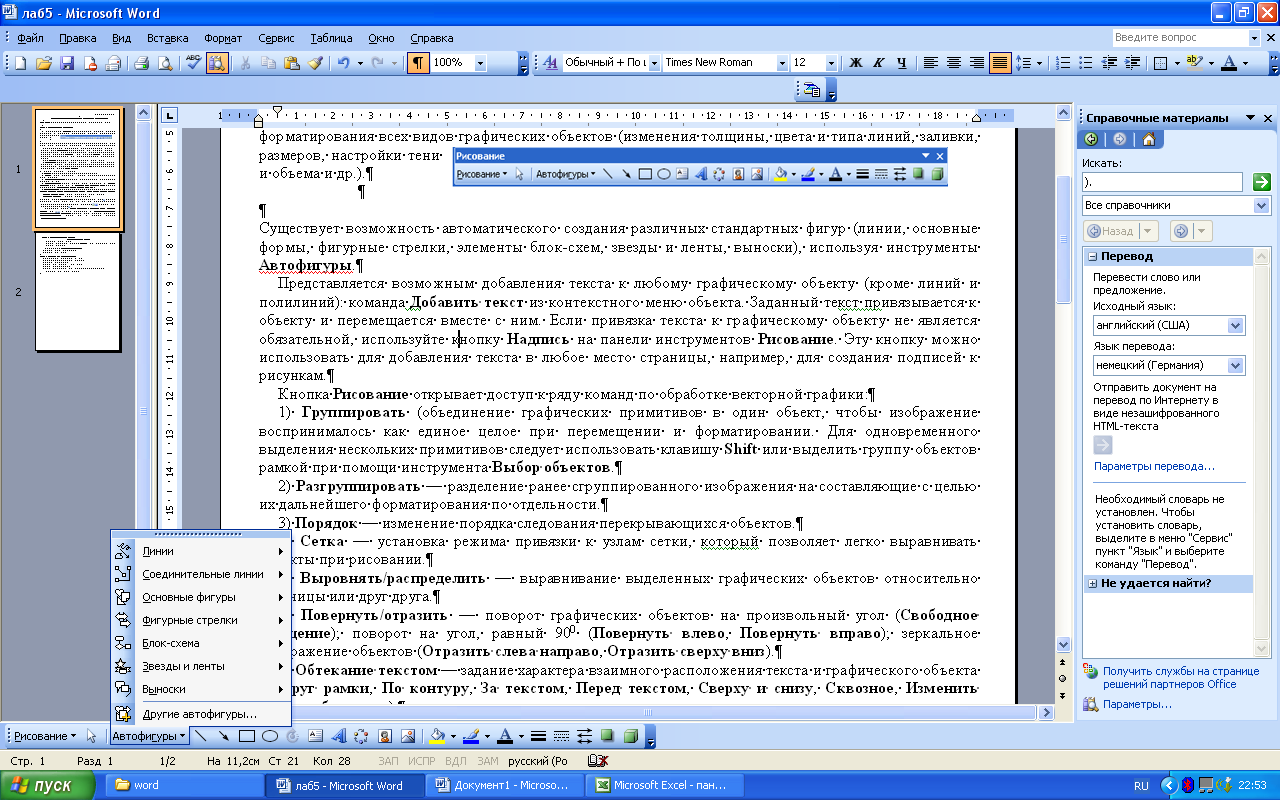Open the Сервис menu
The height and width of the screenshot is (800, 1280).
pyautogui.click(x=276, y=38)
